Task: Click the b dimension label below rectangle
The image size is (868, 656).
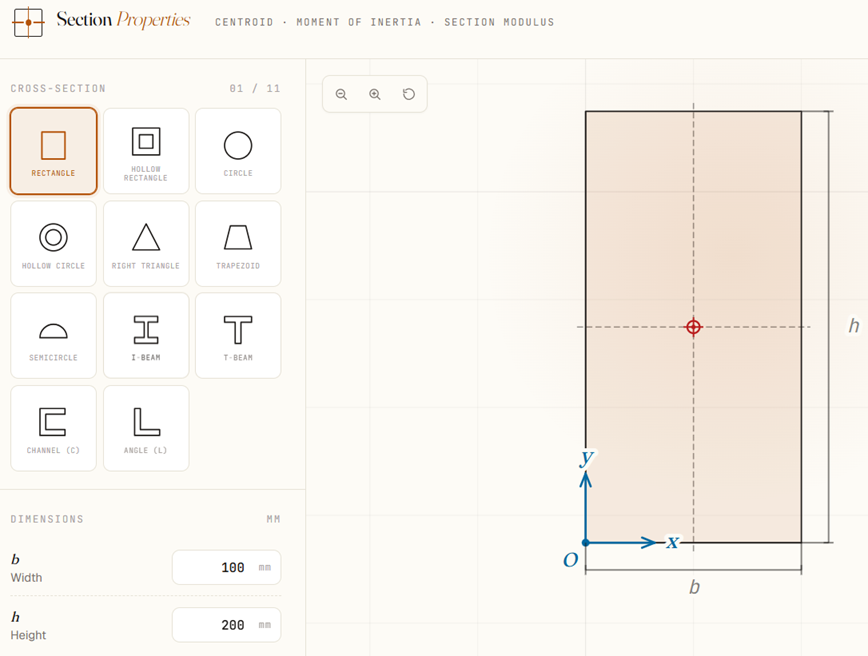Action: [x=694, y=587]
